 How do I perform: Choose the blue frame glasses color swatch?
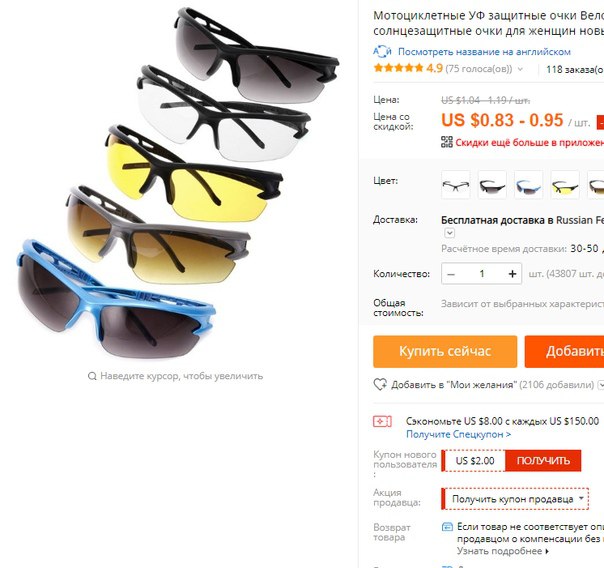(528, 185)
